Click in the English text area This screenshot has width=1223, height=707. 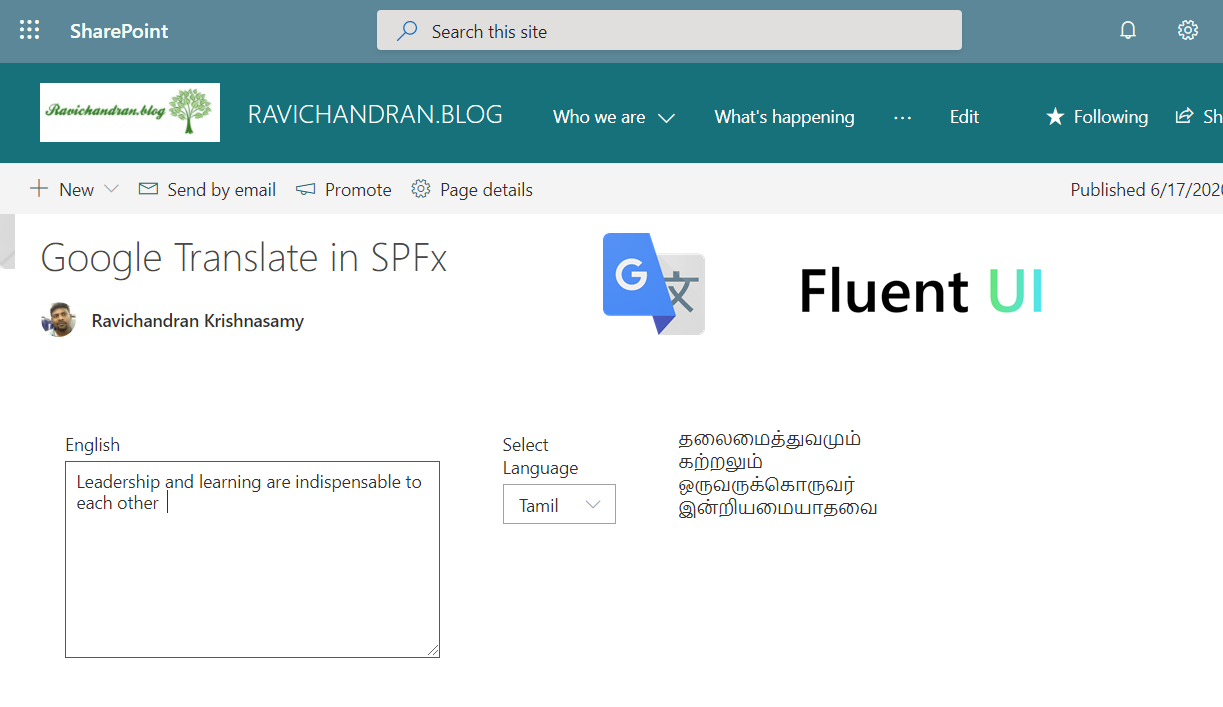(x=252, y=580)
